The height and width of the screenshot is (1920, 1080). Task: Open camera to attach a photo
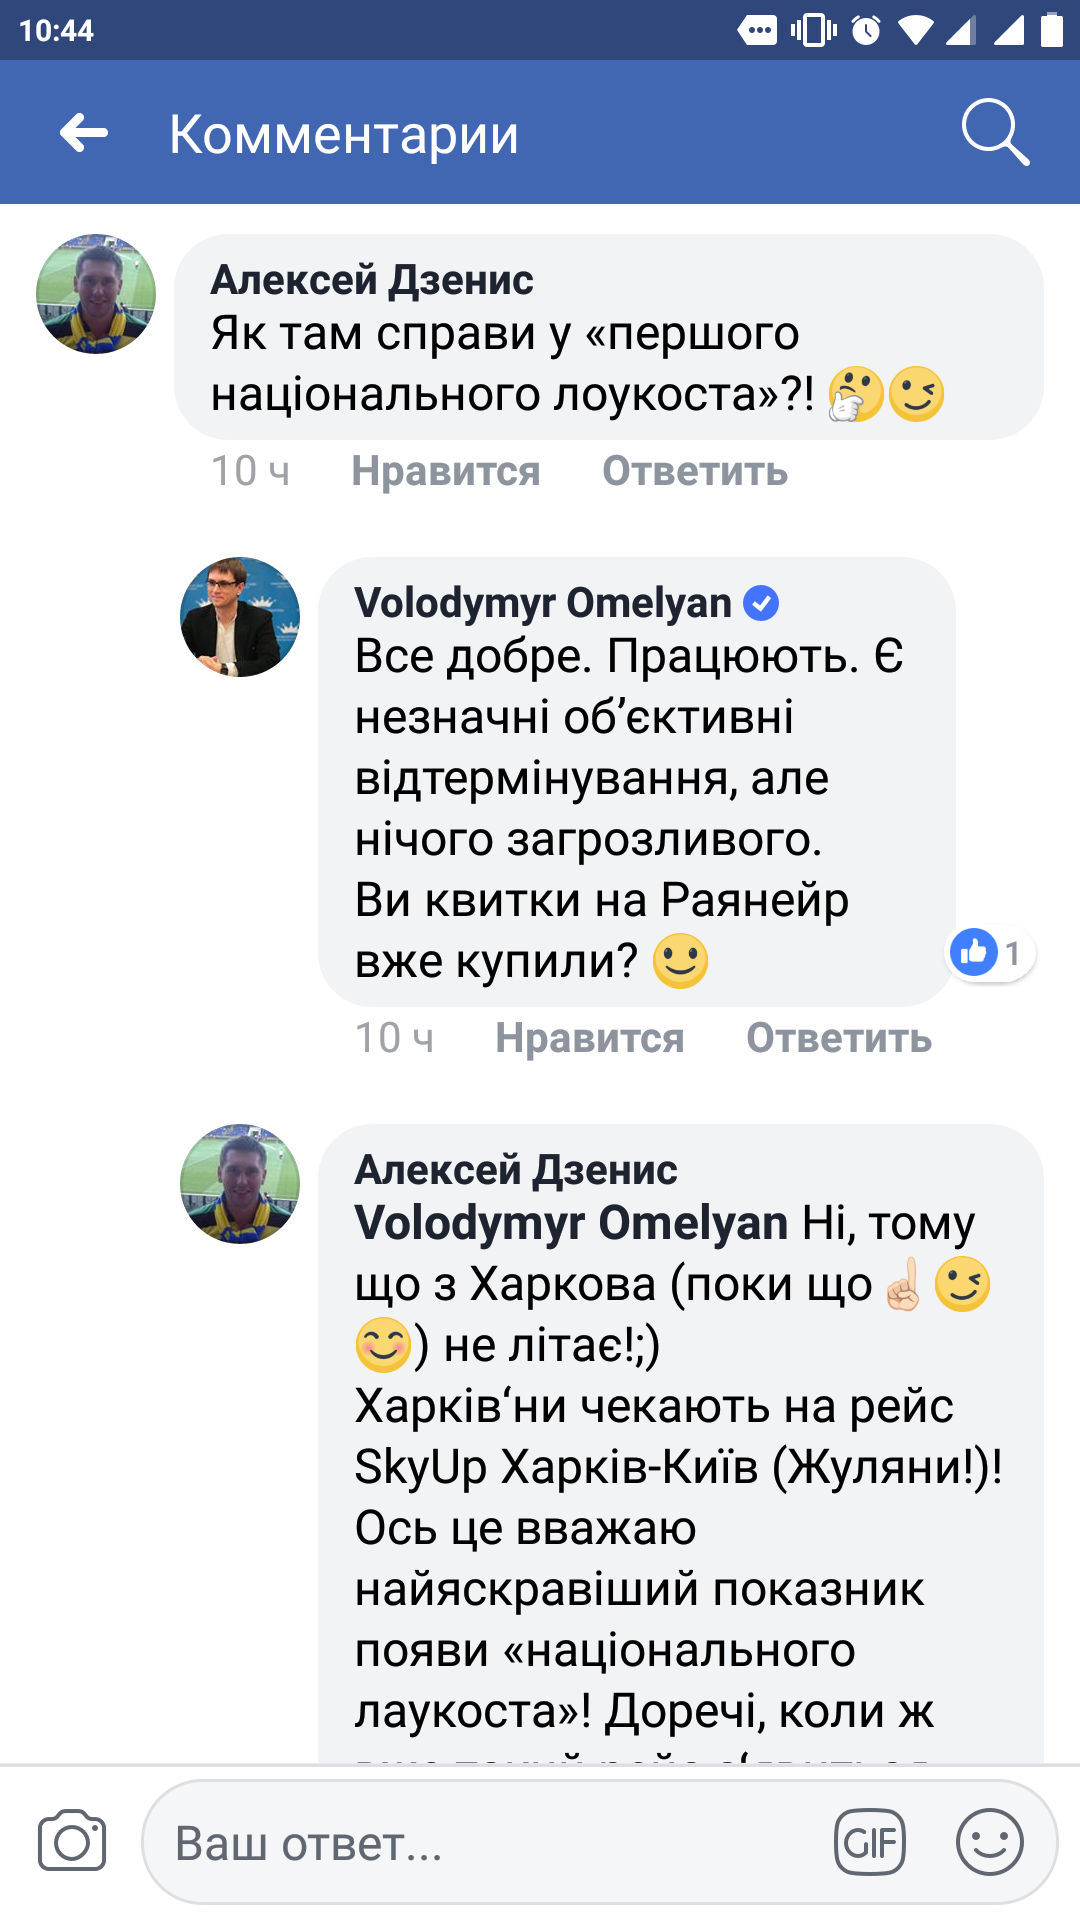(72, 1841)
